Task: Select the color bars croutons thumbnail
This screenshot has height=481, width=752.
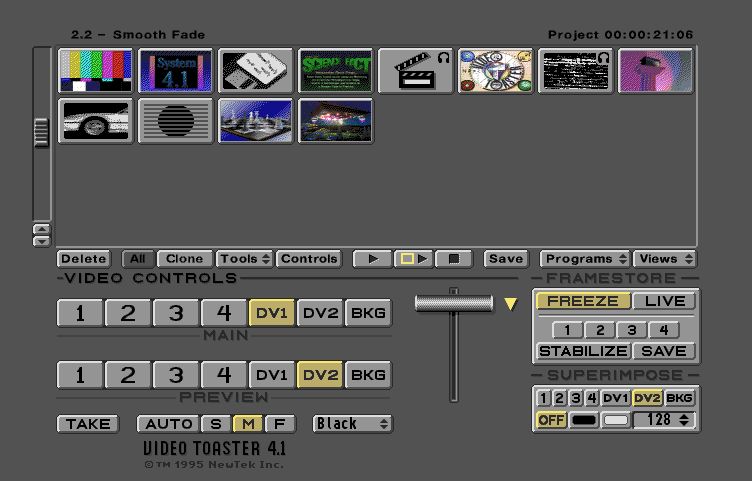Action: pyautogui.click(x=95, y=70)
